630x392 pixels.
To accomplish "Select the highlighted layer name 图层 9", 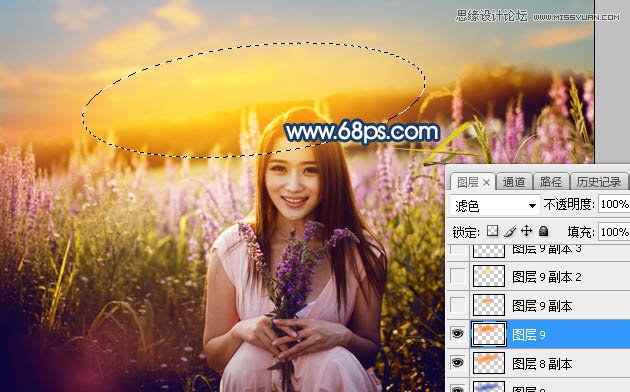I will [x=529, y=335].
